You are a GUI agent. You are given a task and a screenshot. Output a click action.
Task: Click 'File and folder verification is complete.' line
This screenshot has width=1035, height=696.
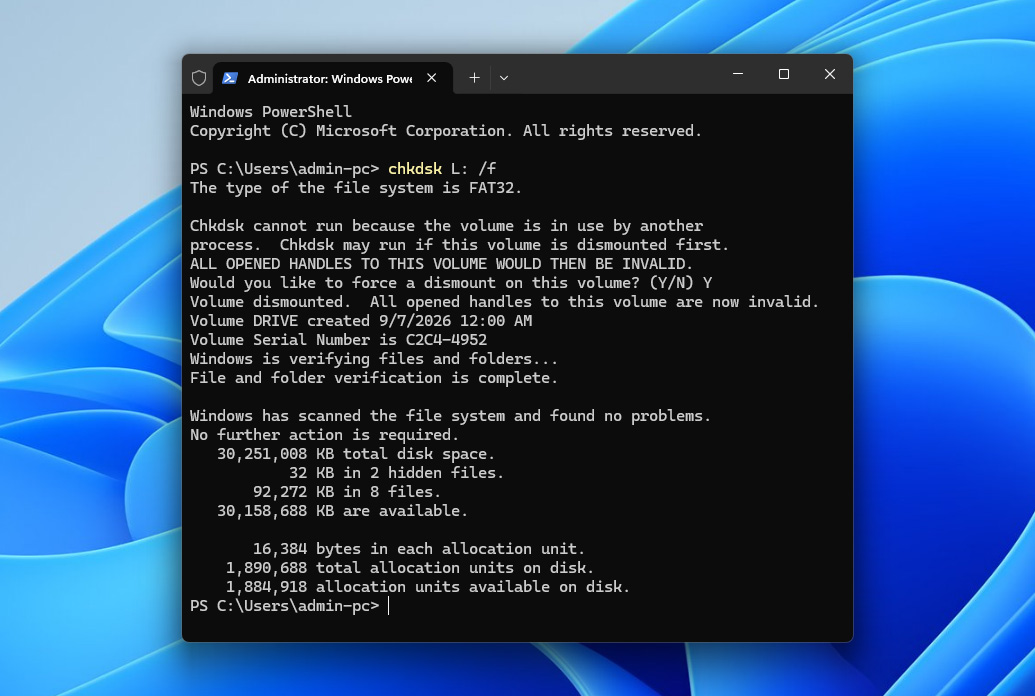click(374, 378)
